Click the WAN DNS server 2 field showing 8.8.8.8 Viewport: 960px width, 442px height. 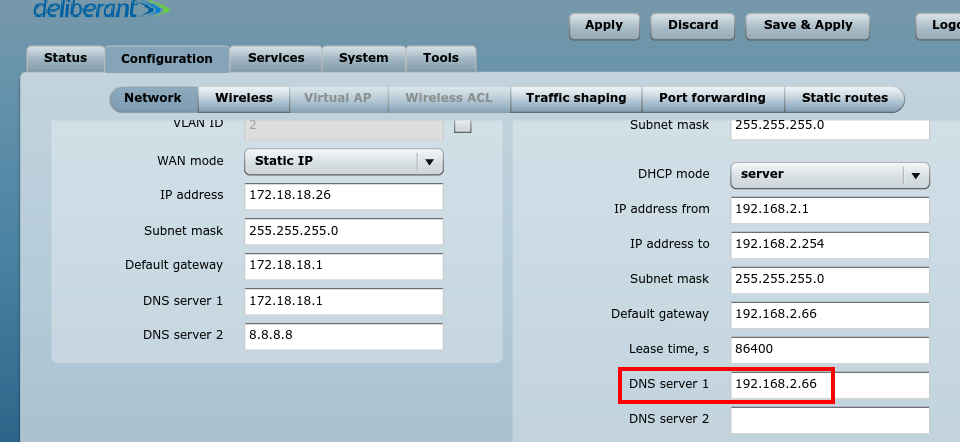[343, 336]
